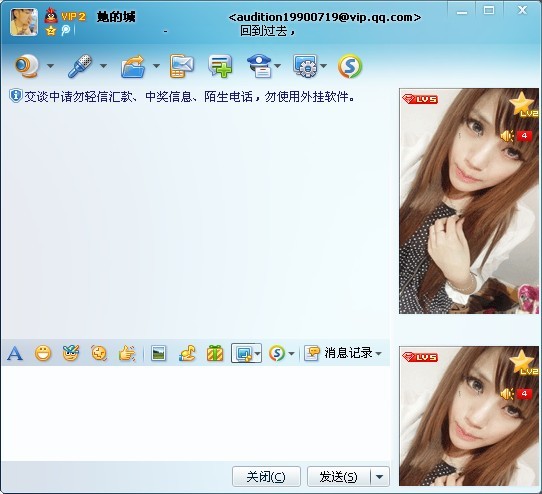Expand video call options arrow
Screen dimensions: 542x494
50,66
